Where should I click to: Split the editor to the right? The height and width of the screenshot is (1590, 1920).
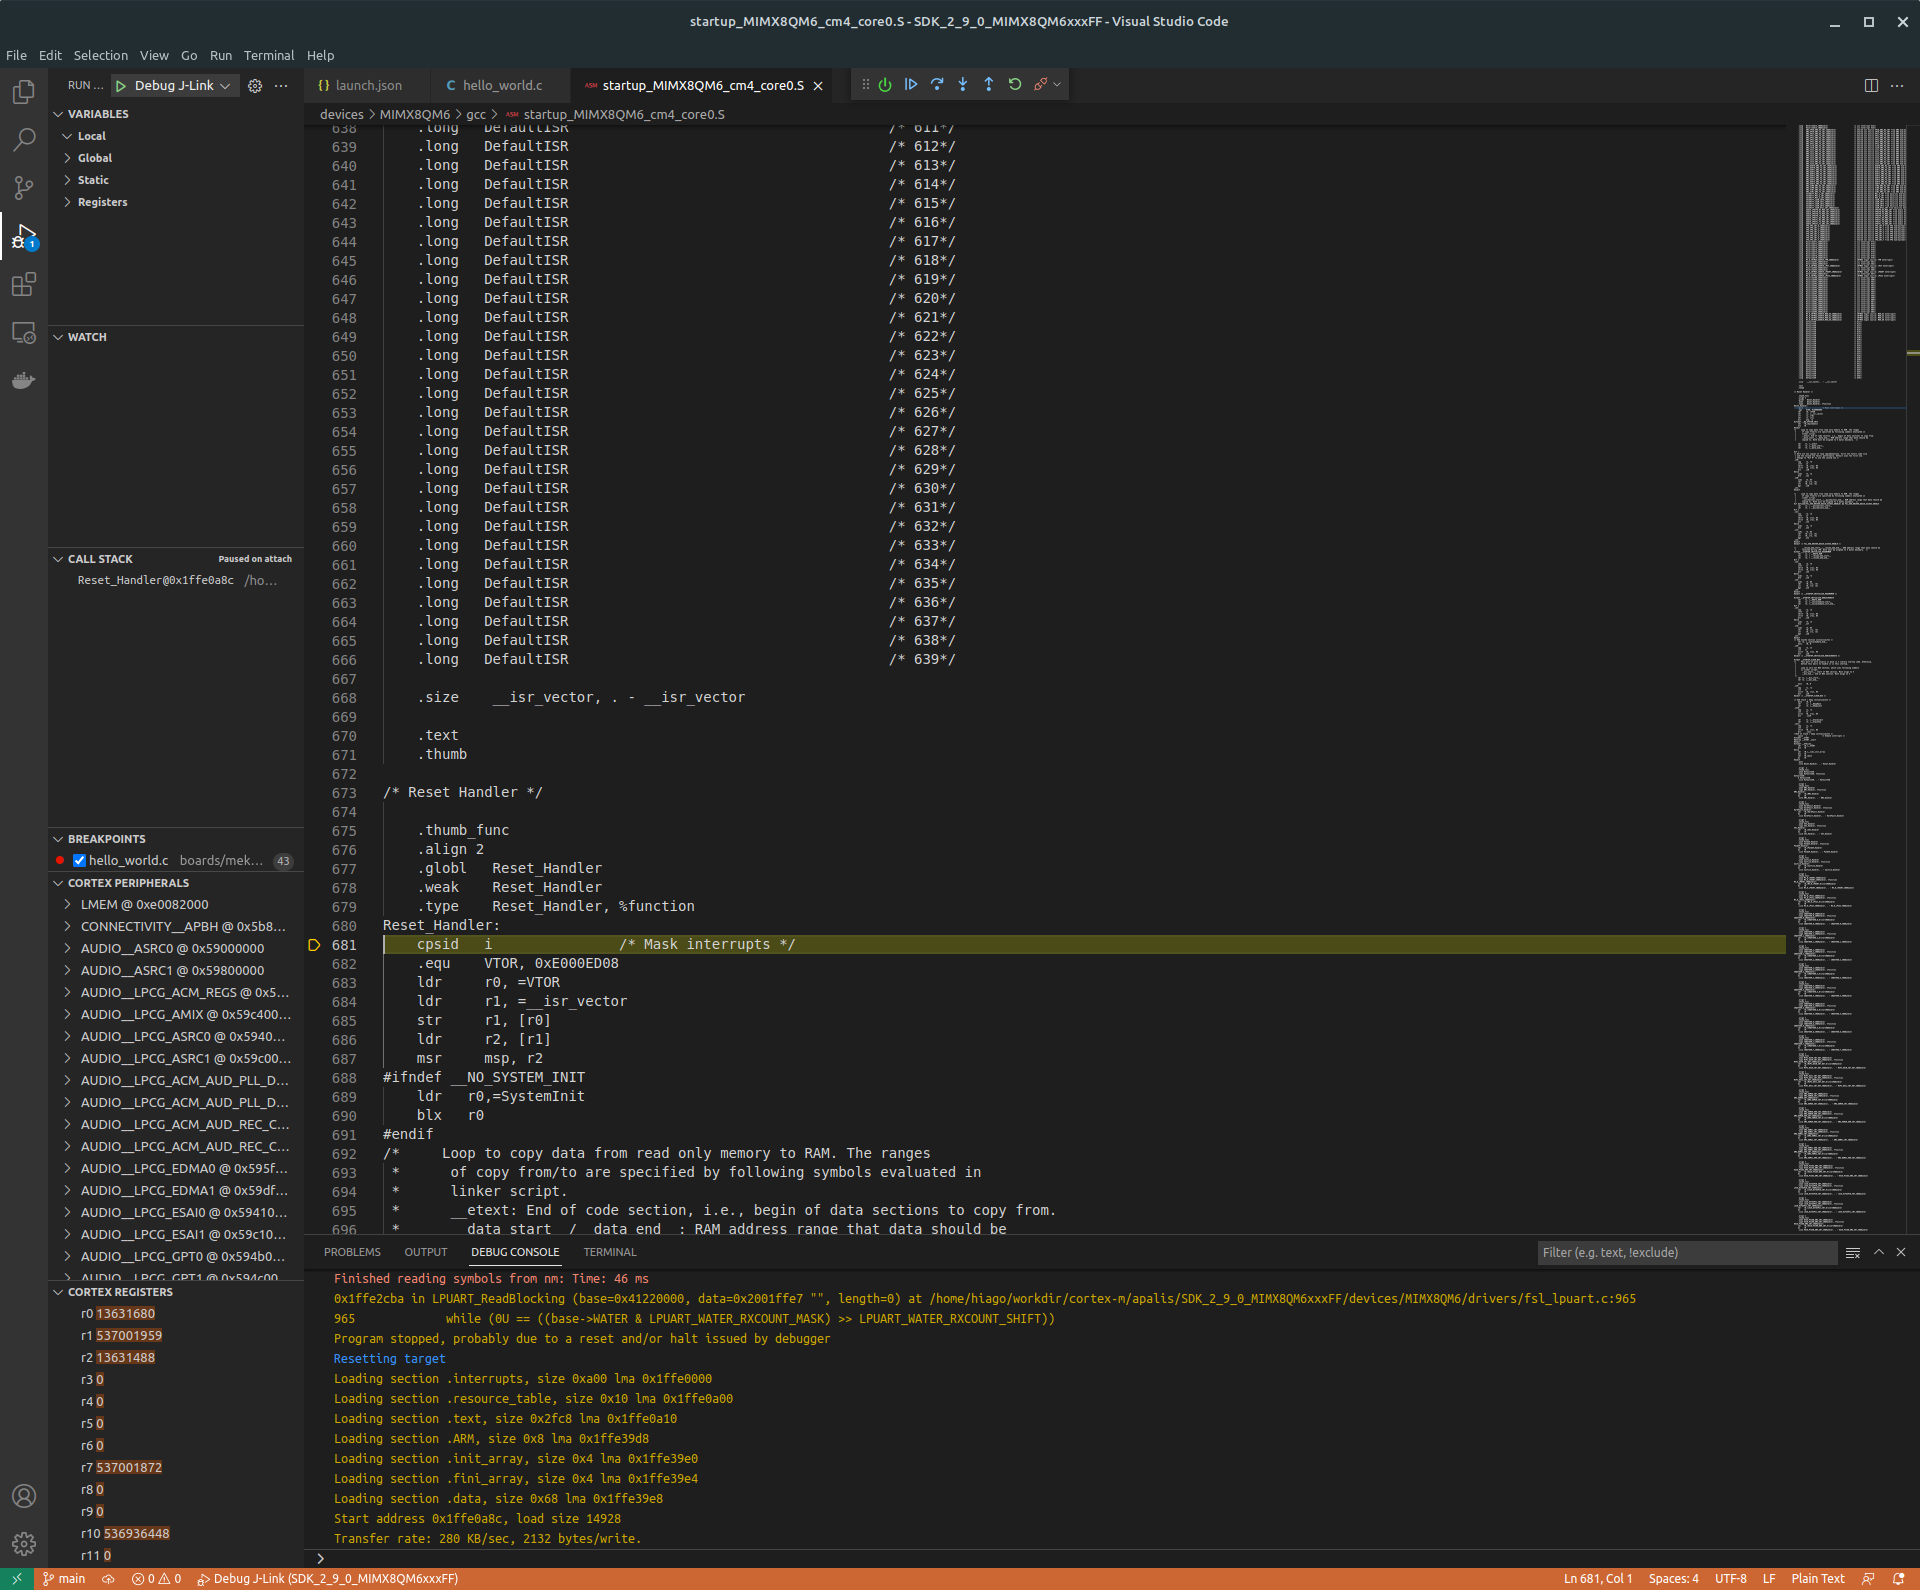pyautogui.click(x=1871, y=86)
